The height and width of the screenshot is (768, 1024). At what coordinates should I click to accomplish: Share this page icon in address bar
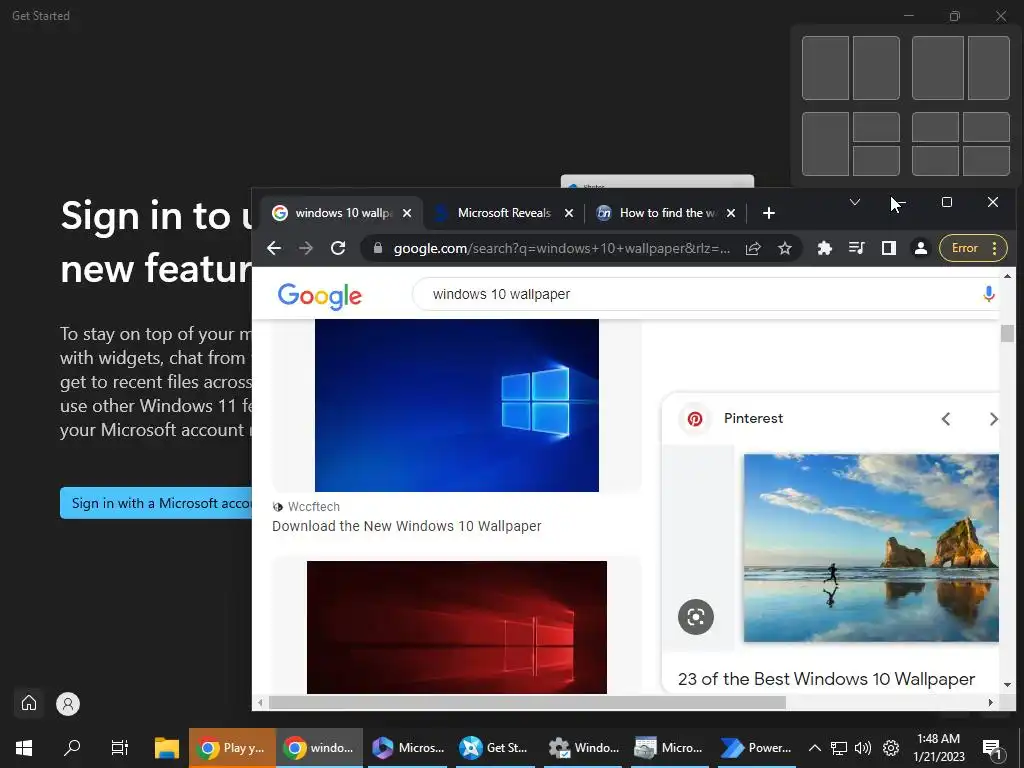click(753, 248)
